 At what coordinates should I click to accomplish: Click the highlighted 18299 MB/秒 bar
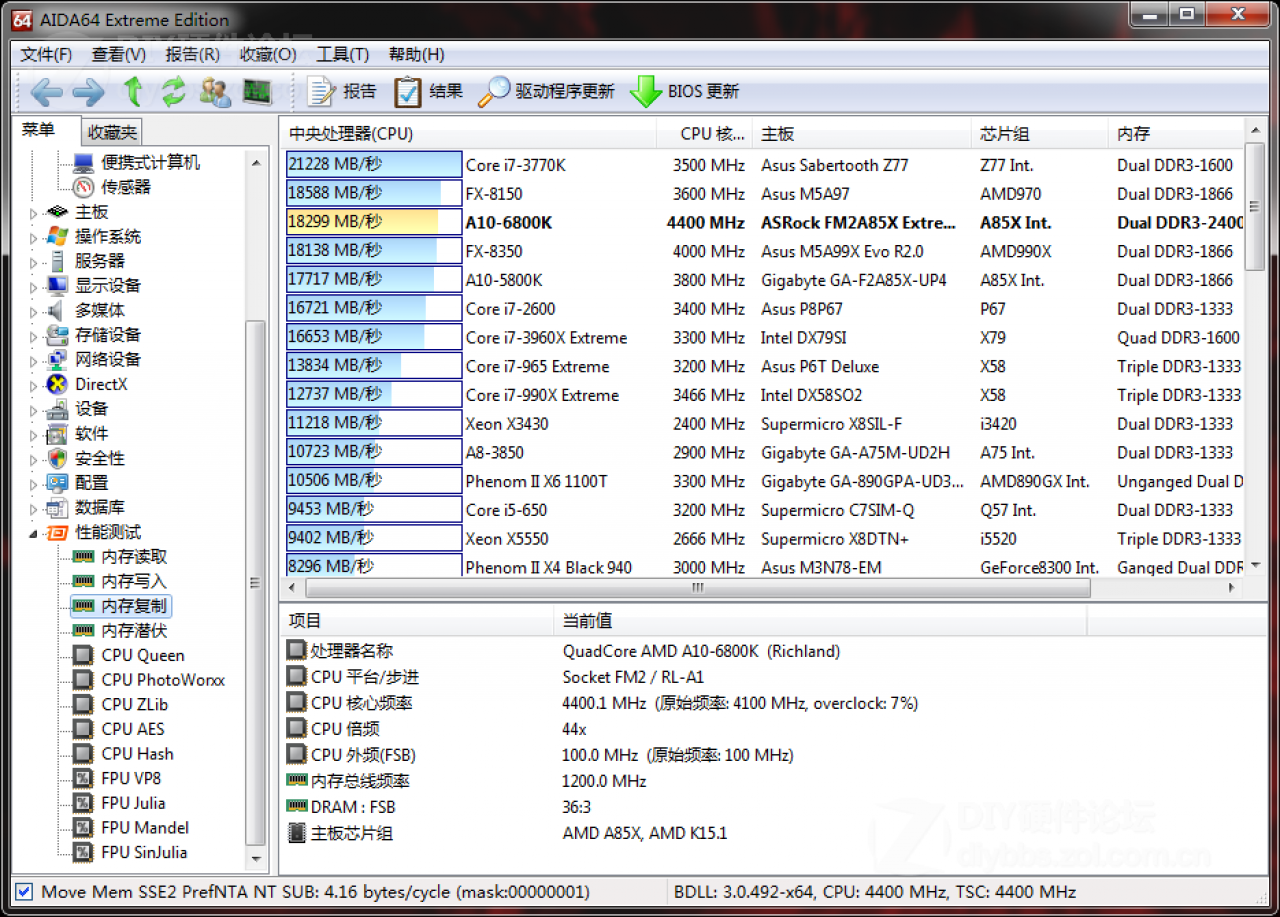[x=374, y=222]
